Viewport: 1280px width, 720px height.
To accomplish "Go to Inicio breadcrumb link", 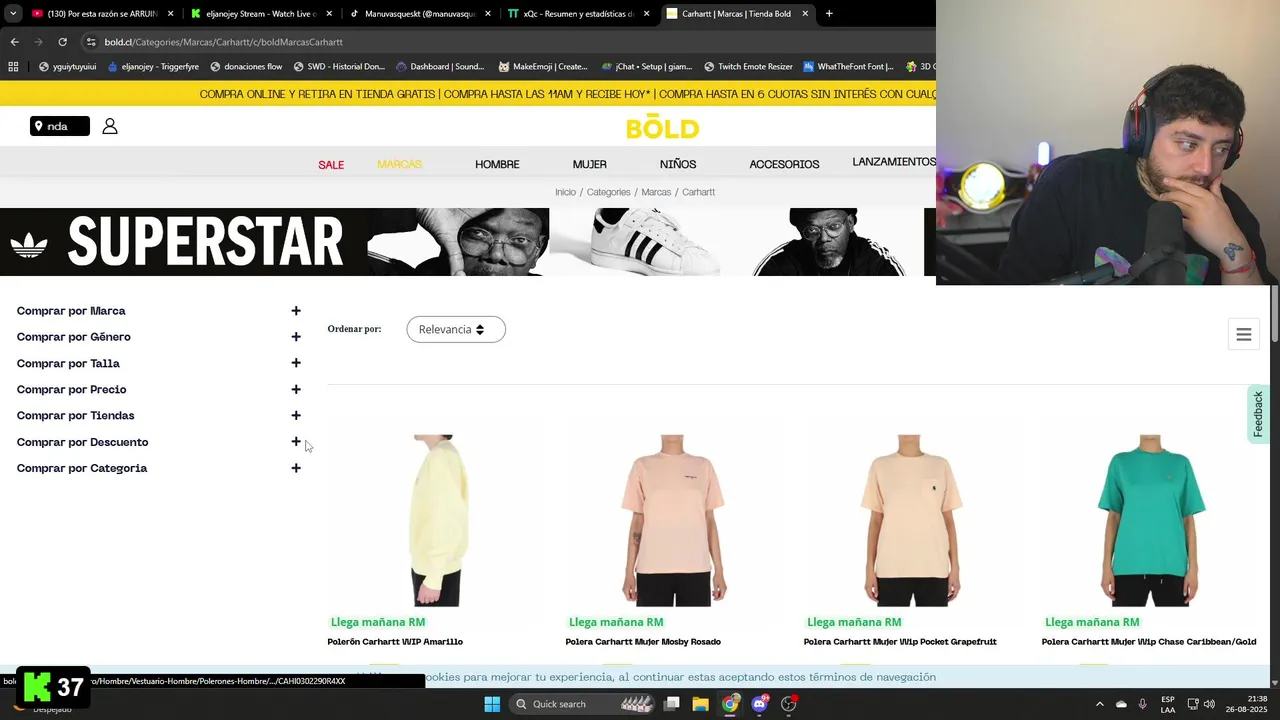I will click(x=565, y=192).
